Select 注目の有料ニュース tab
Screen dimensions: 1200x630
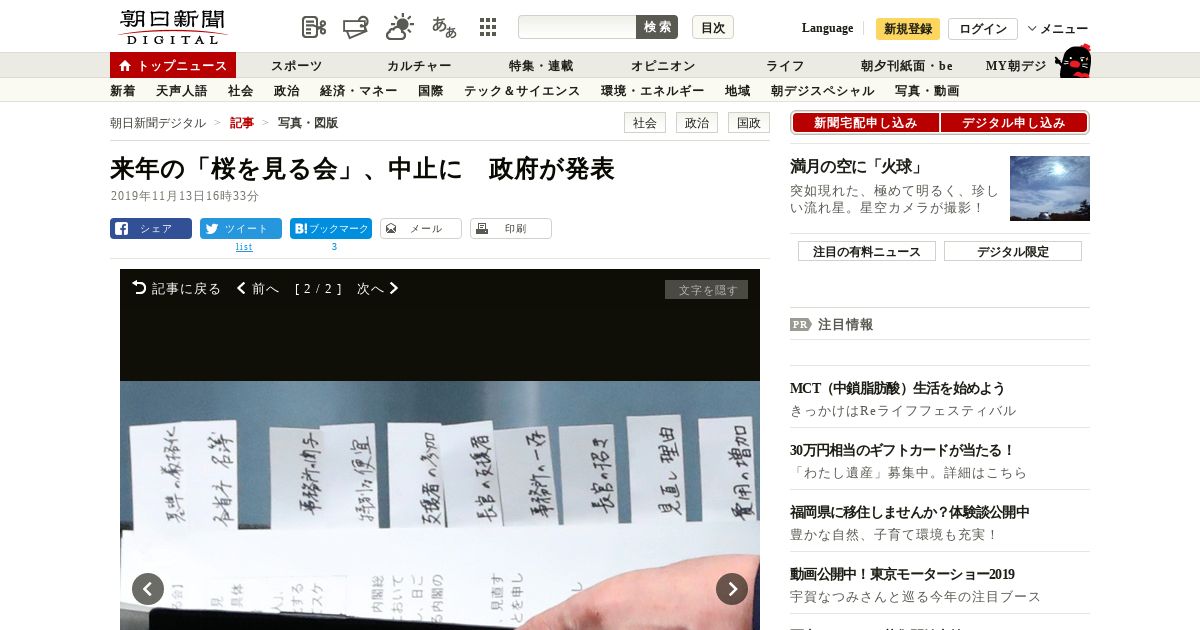(x=867, y=251)
